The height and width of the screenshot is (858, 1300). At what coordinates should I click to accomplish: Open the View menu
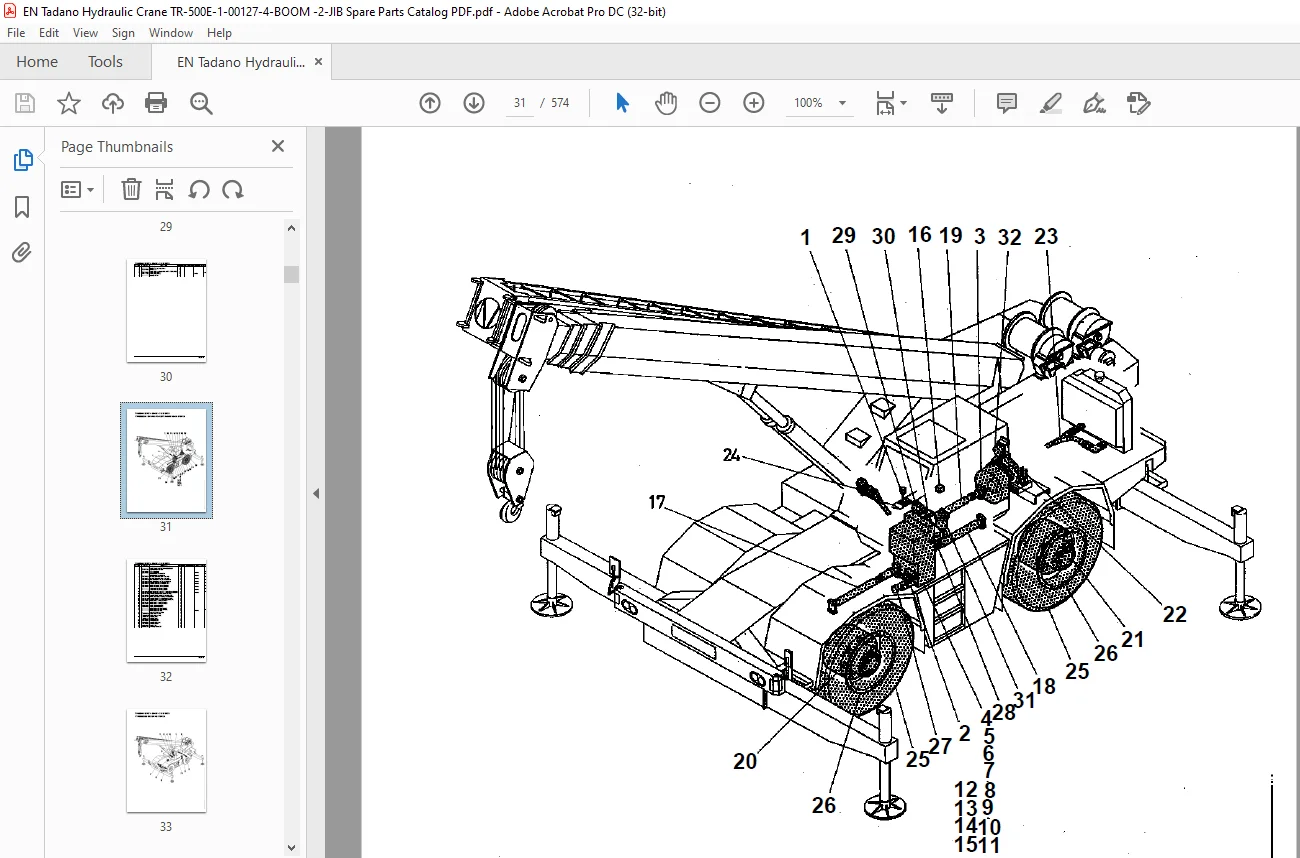point(85,33)
